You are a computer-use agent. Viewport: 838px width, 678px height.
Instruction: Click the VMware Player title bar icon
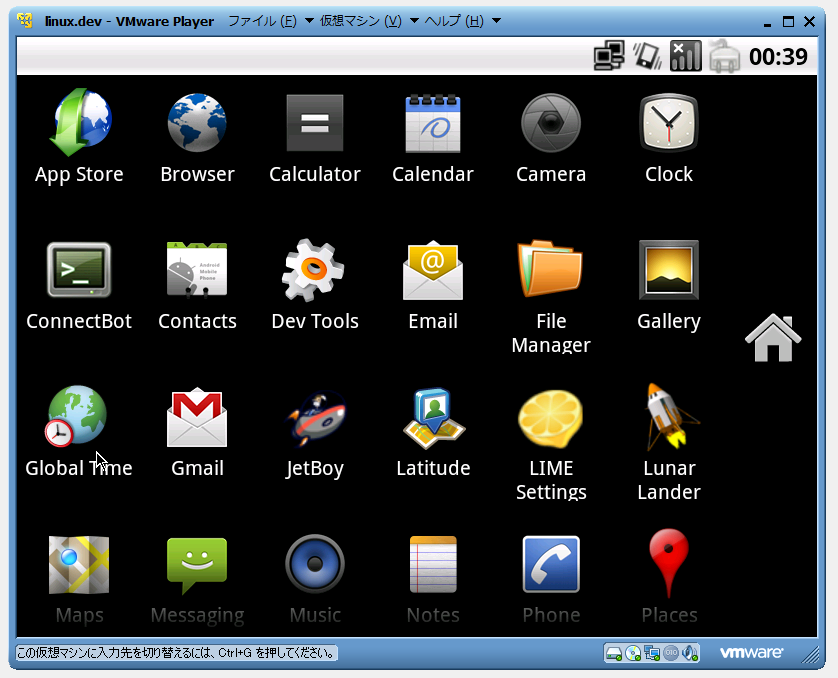(x=25, y=21)
